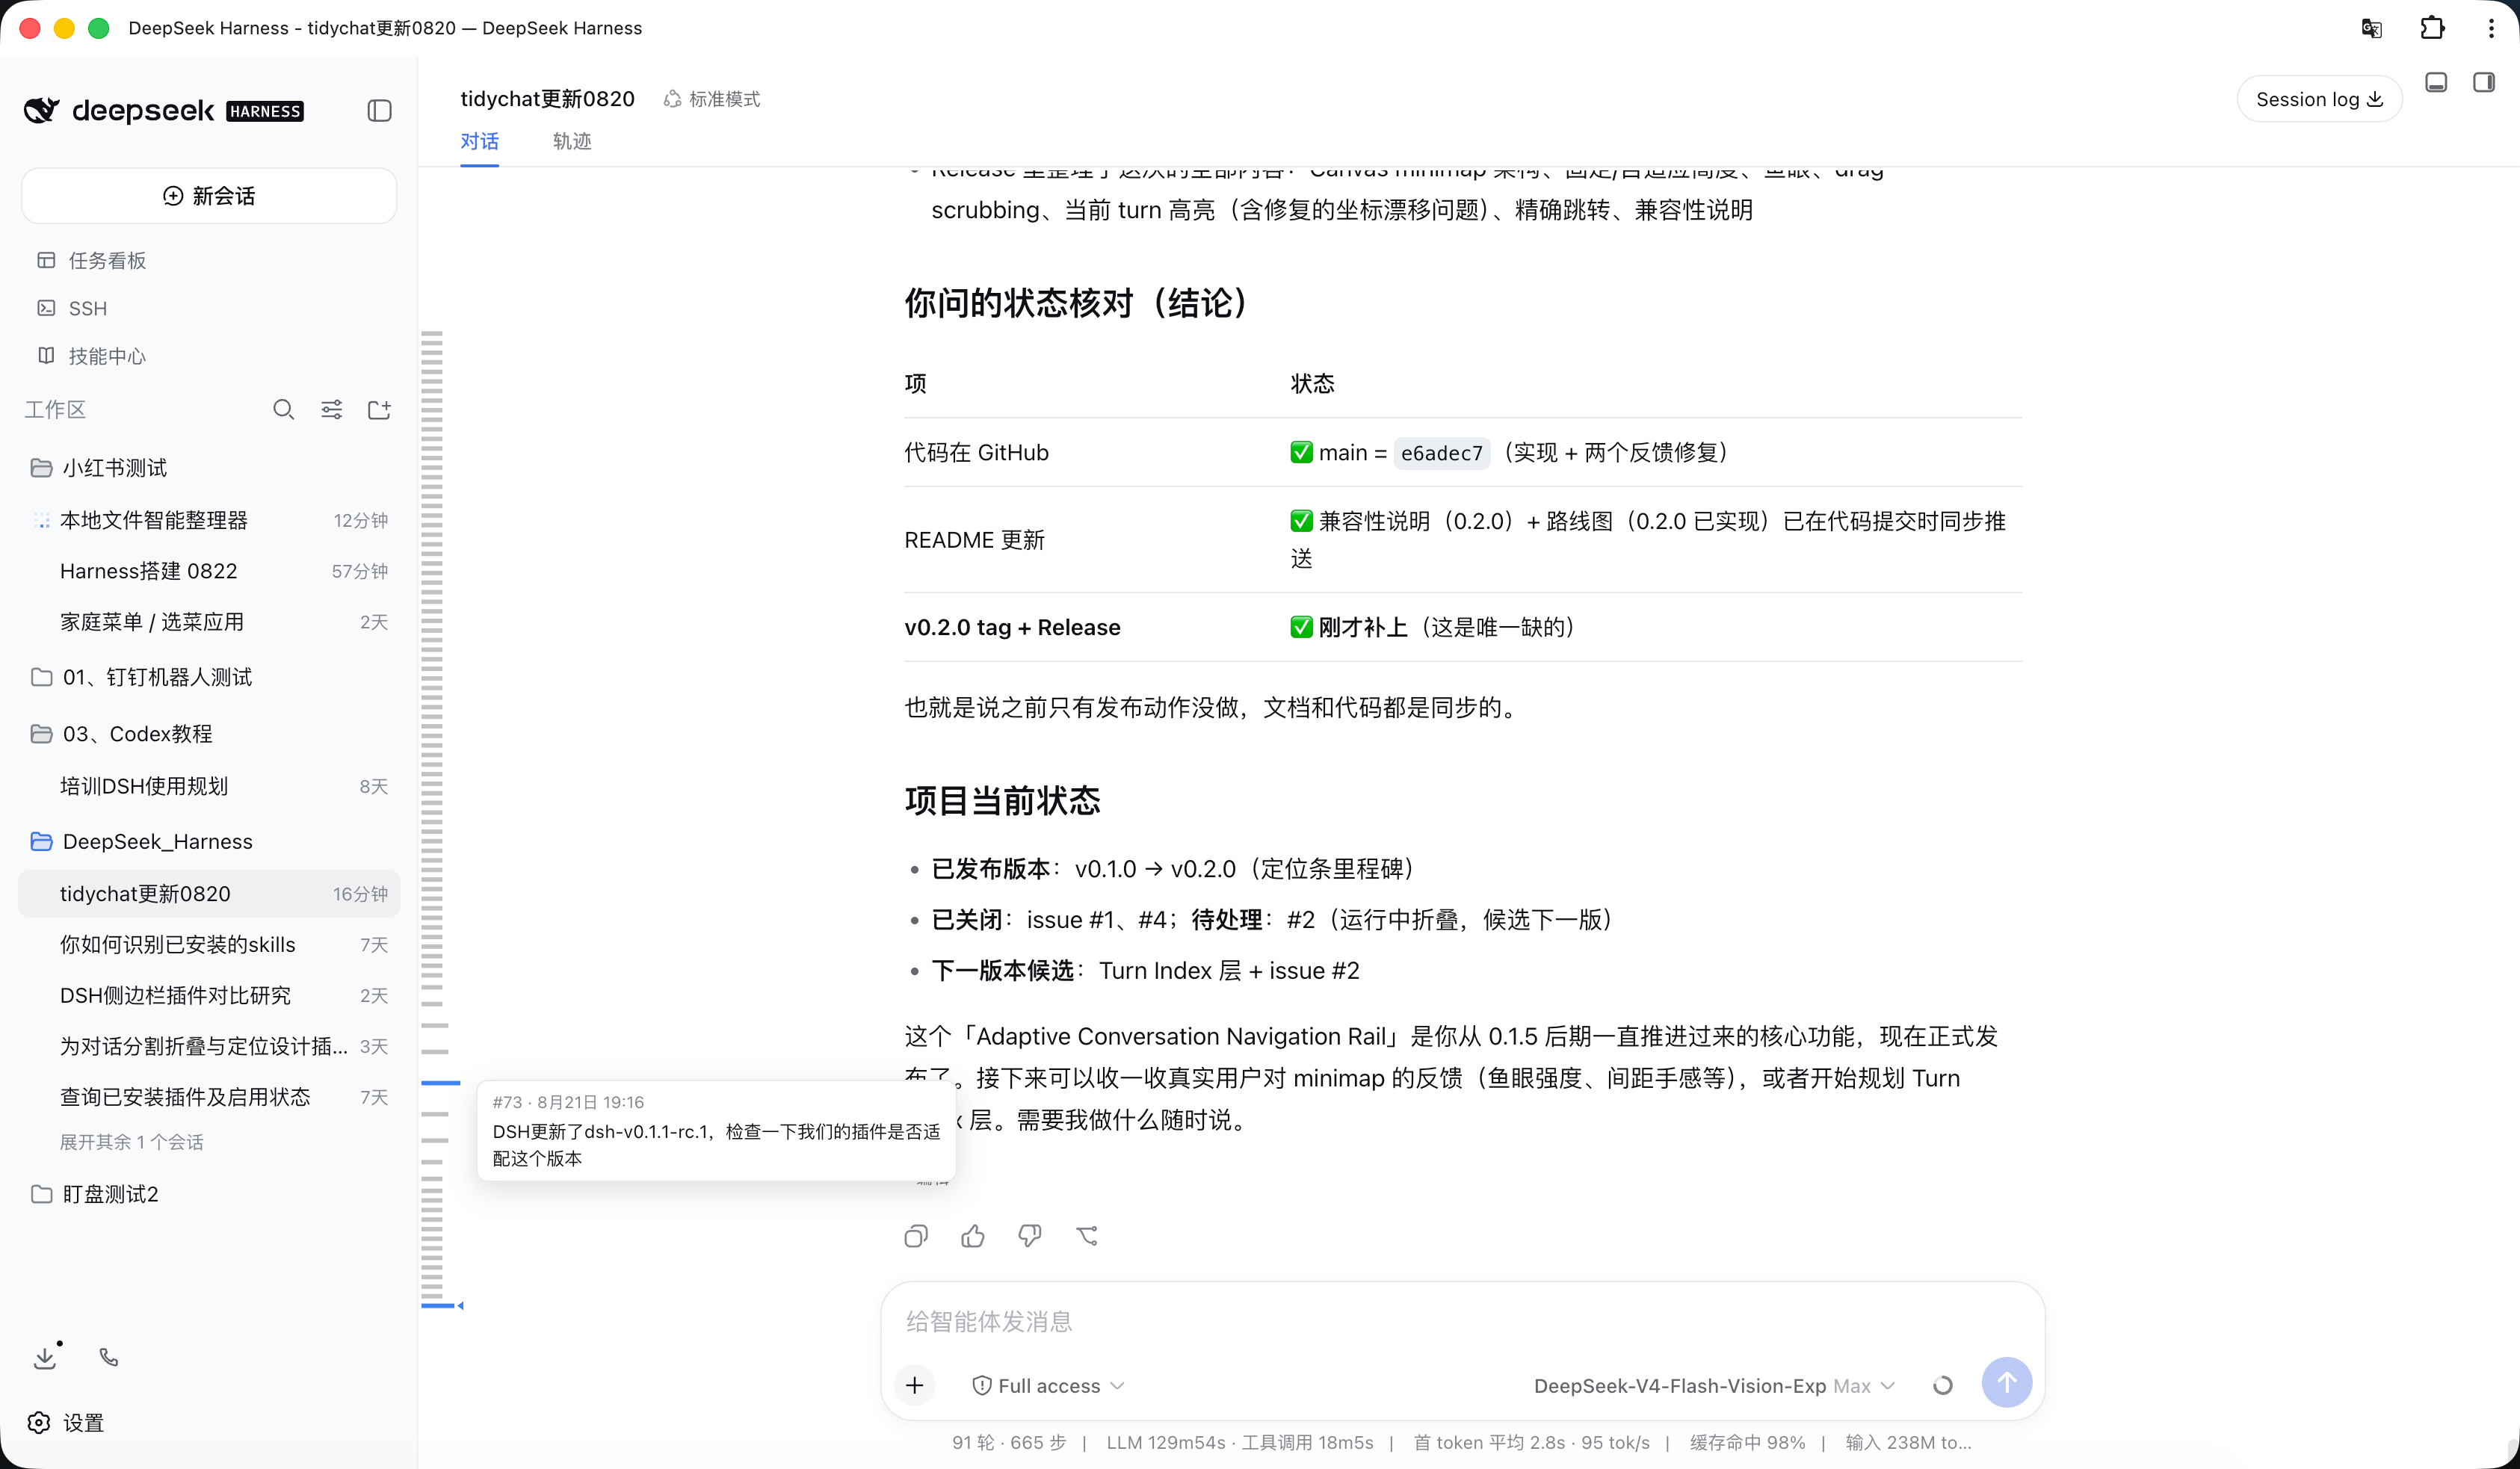Start a new conversation with 新会话
Image resolution: width=2520 pixels, height=1469 pixels.
click(x=209, y=196)
